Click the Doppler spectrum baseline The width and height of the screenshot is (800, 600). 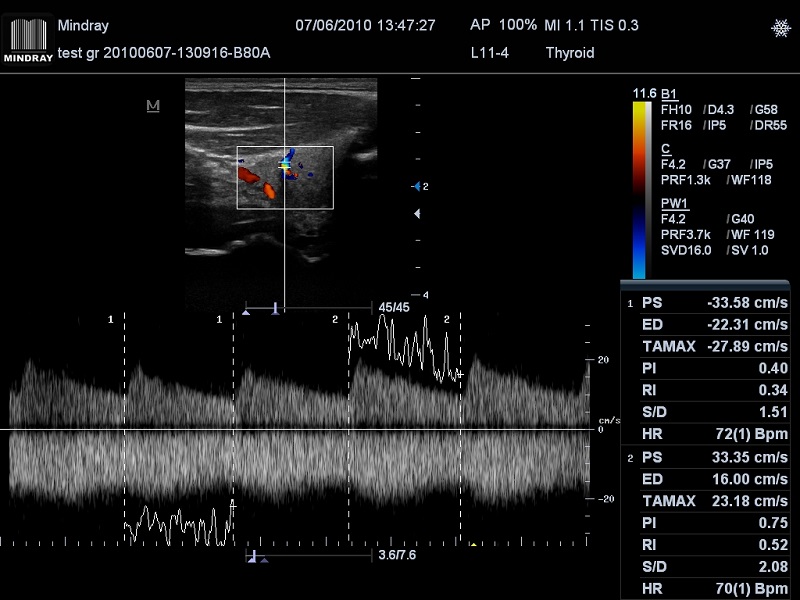[300, 430]
